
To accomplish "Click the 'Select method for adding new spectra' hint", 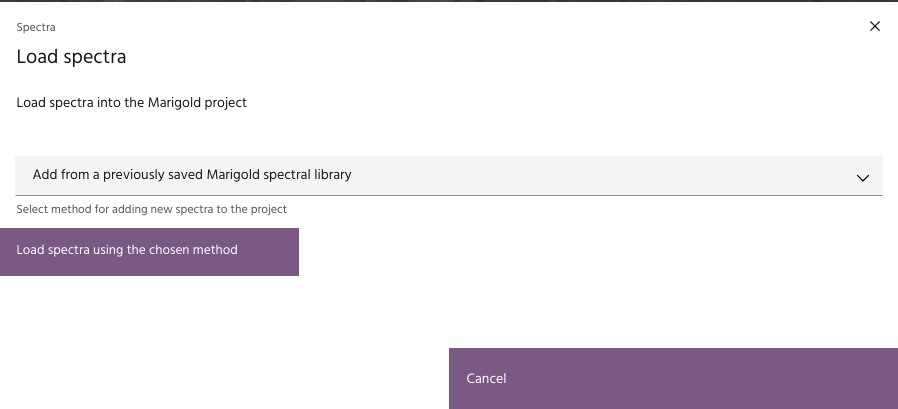I will (152, 209).
